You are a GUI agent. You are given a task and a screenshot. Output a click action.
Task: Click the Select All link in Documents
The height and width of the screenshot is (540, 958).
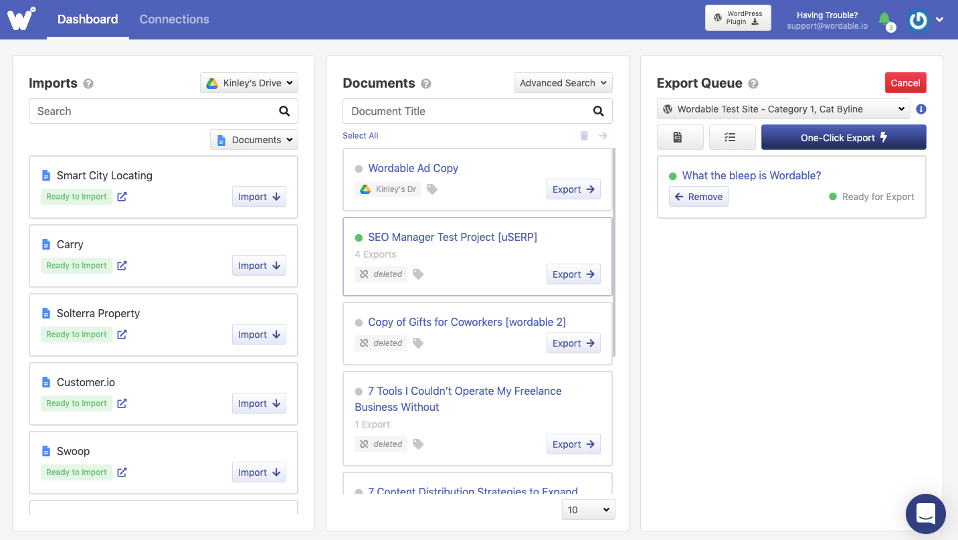pos(360,136)
